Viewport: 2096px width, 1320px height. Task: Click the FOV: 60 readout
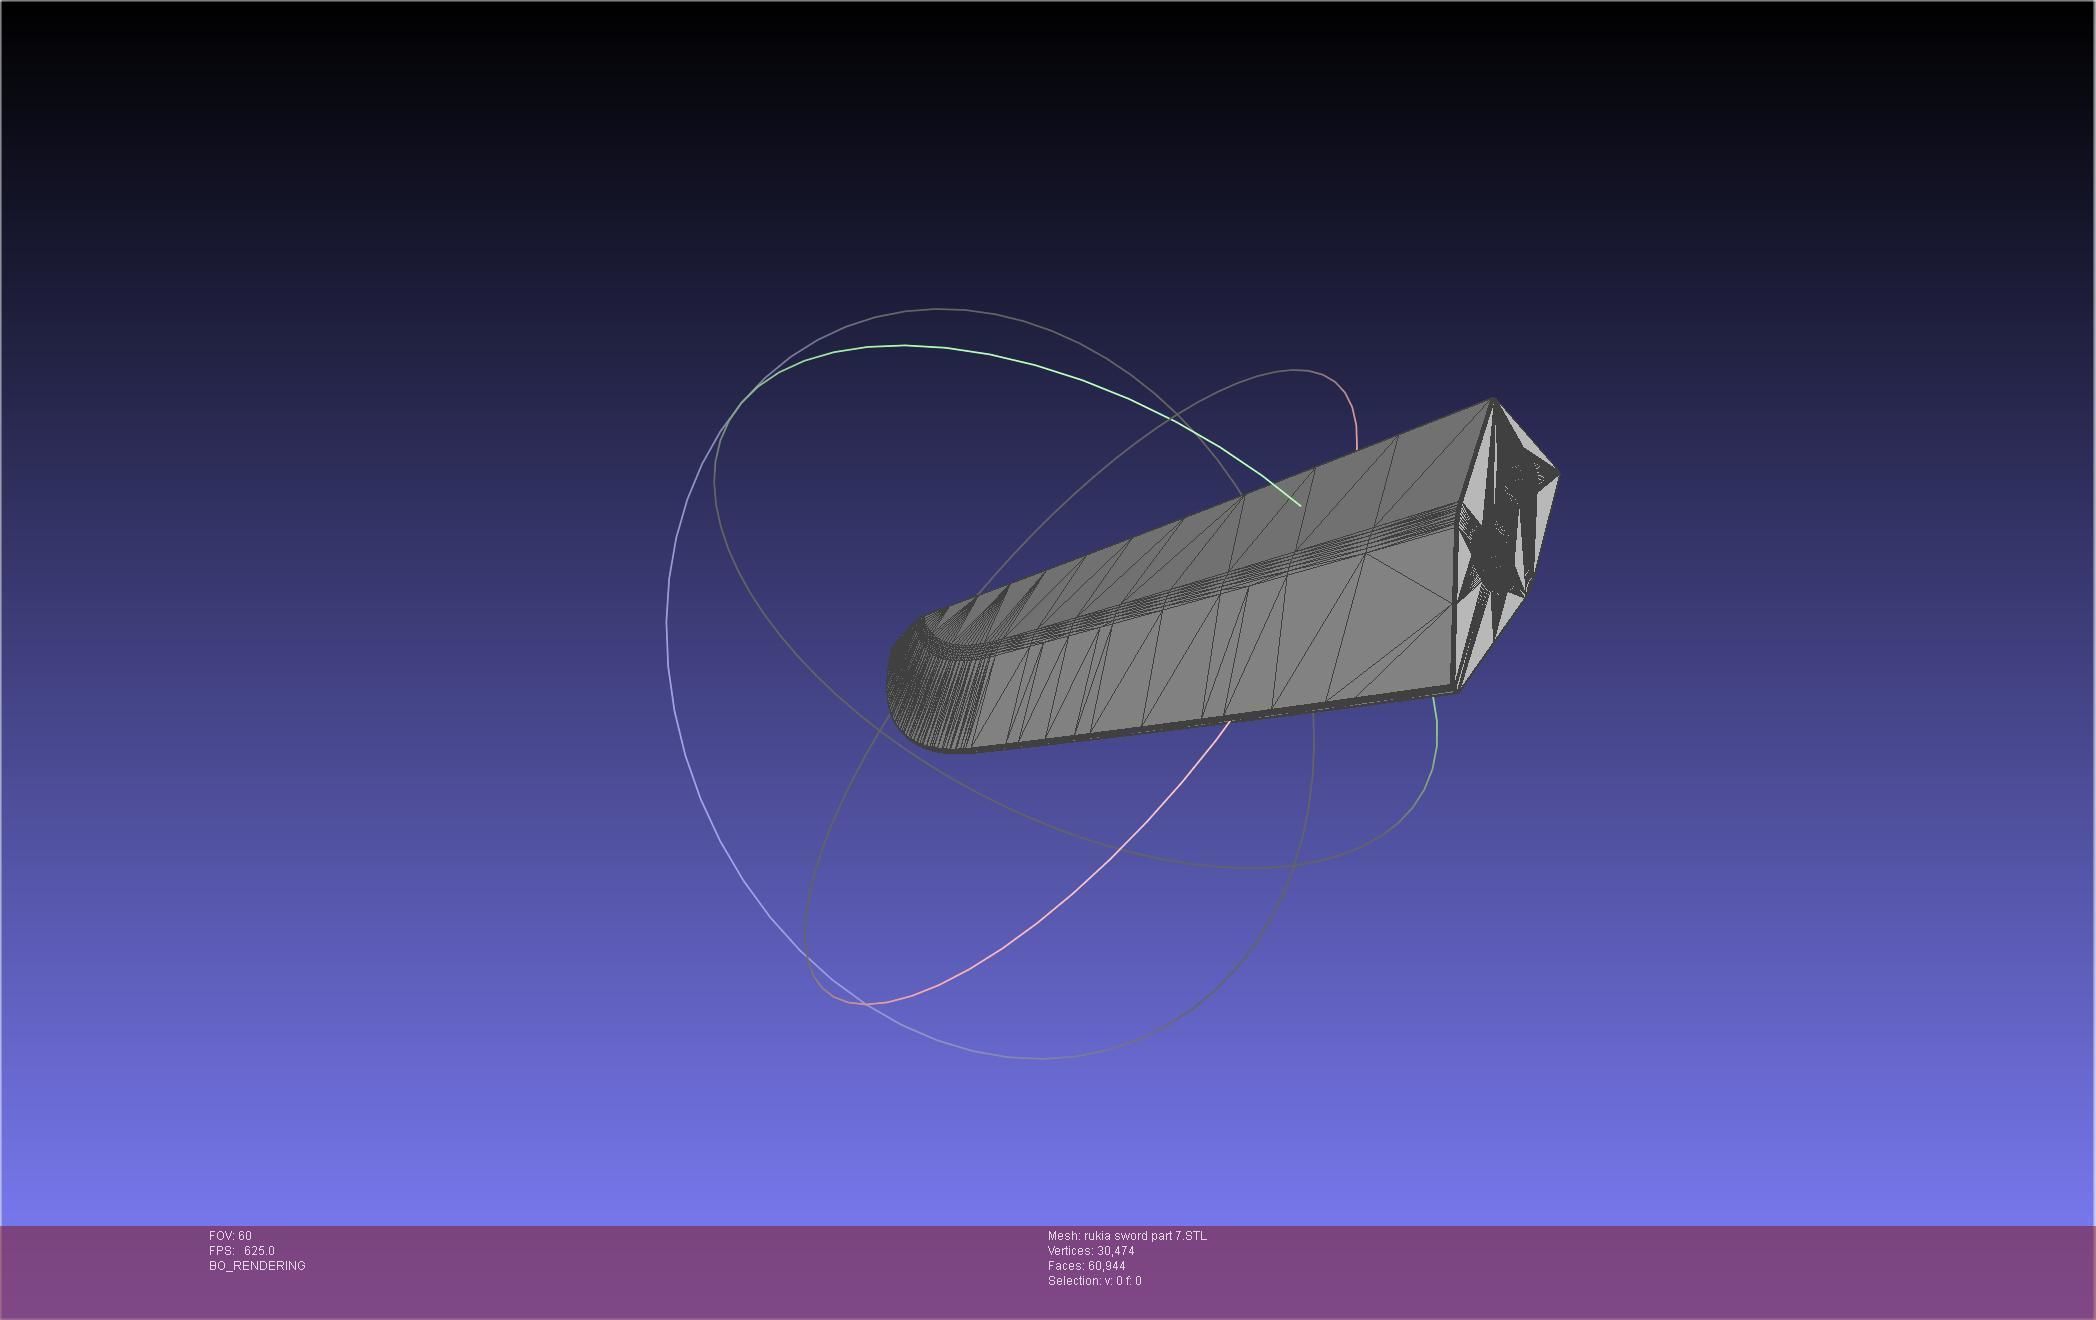pos(230,1236)
